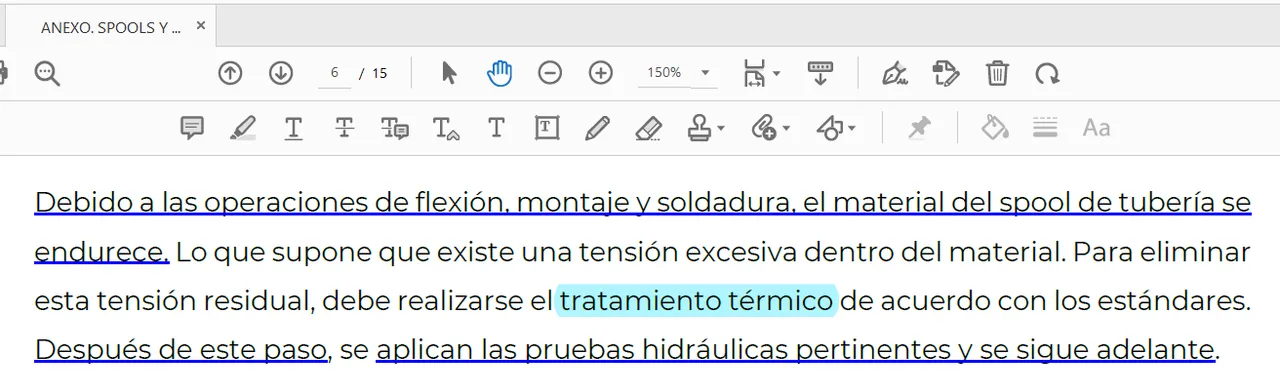Expand the Attach file dropdown
This screenshot has width=1280, height=389.
point(786,129)
